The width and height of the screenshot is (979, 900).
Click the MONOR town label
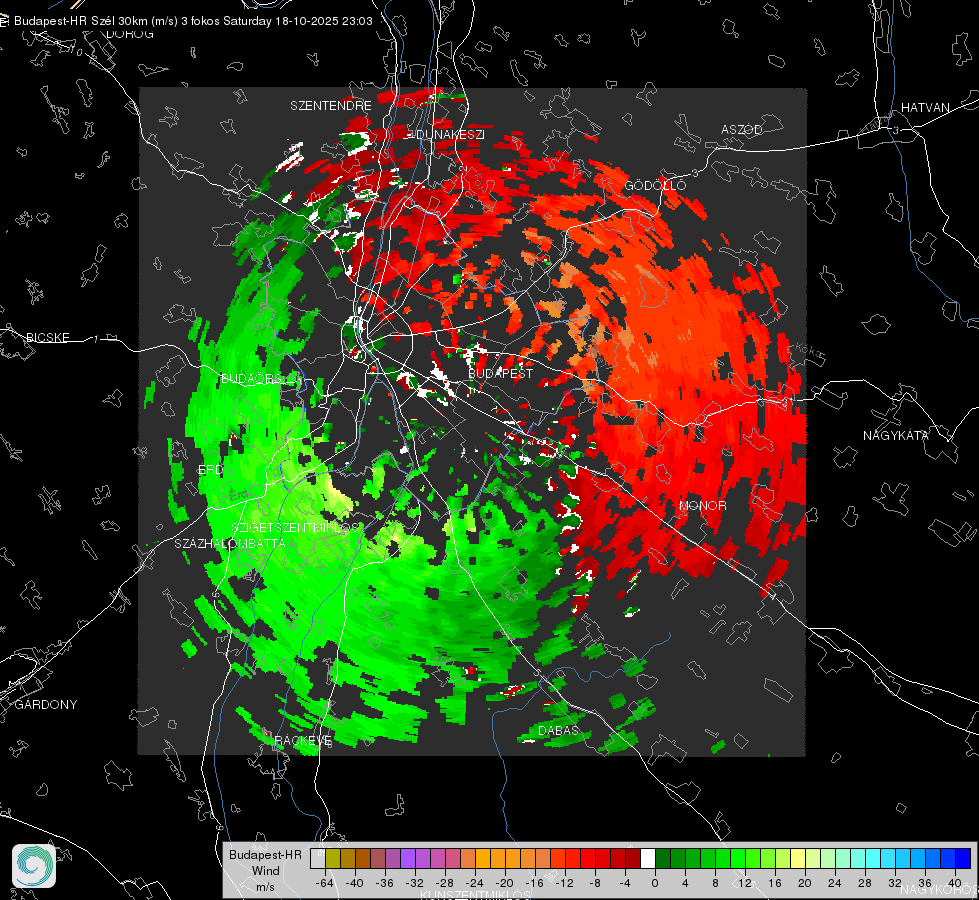tap(702, 505)
